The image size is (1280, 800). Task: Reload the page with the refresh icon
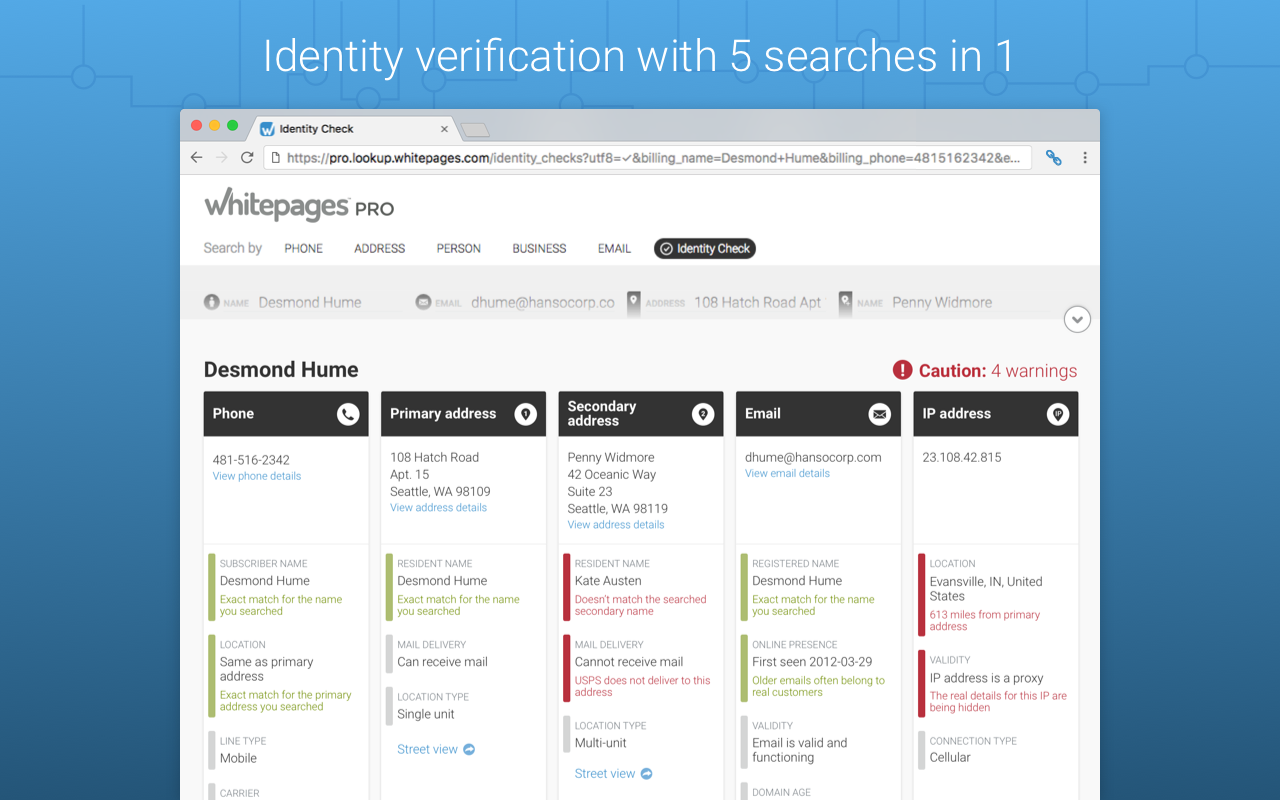(x=247, y=158)
